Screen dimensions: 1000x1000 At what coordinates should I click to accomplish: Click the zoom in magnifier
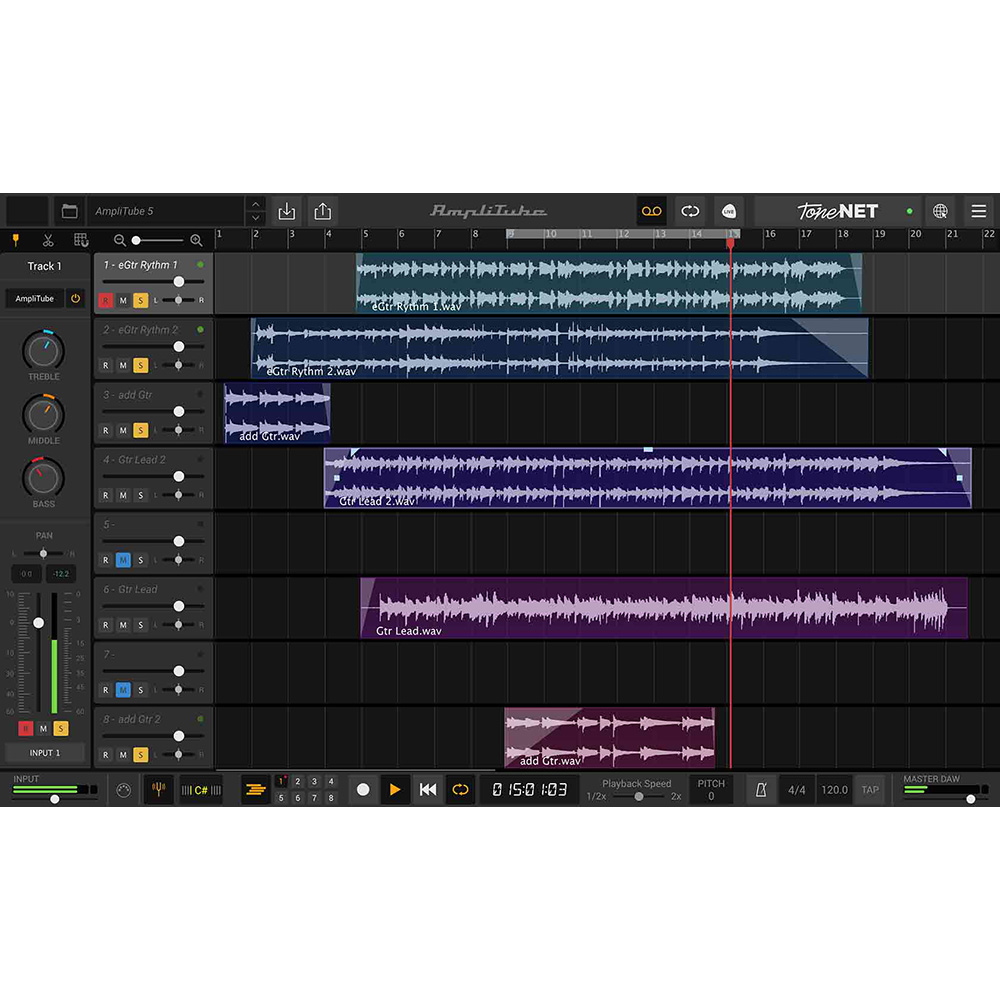(x=196, y=240)
